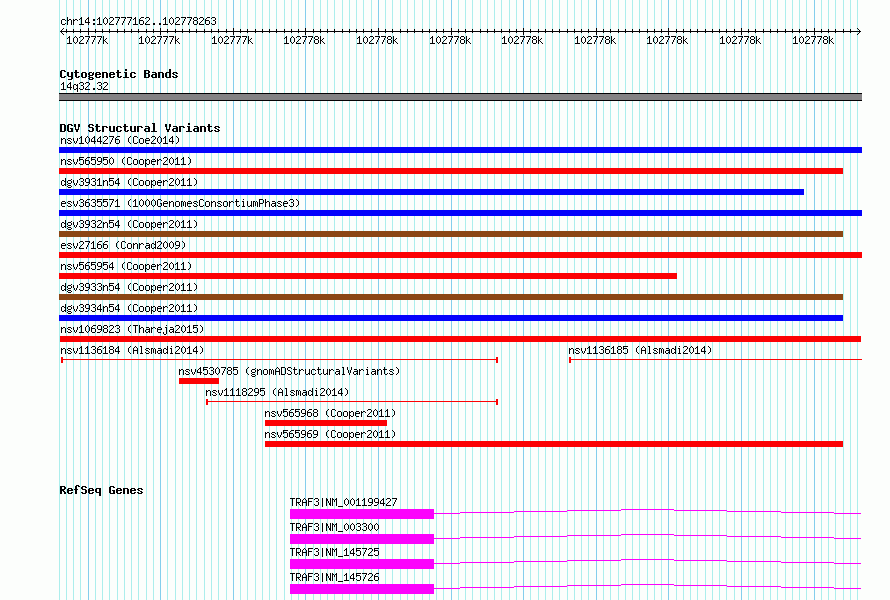Open dgv3932n54 (Cooper2011) label
890x600 pixels.
click(x=129, y=224)
